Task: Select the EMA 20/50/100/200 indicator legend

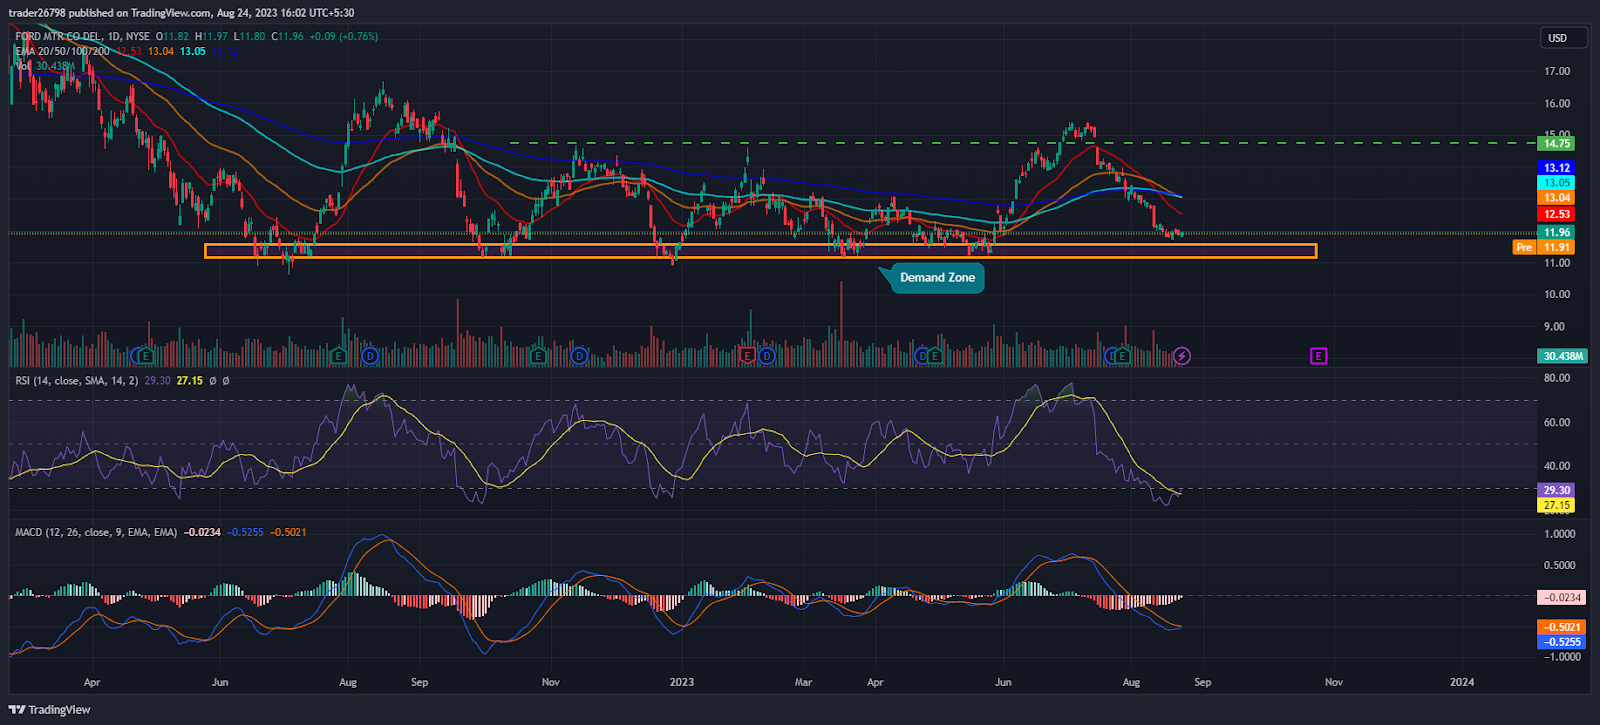Action: click(x=62, y=51)
